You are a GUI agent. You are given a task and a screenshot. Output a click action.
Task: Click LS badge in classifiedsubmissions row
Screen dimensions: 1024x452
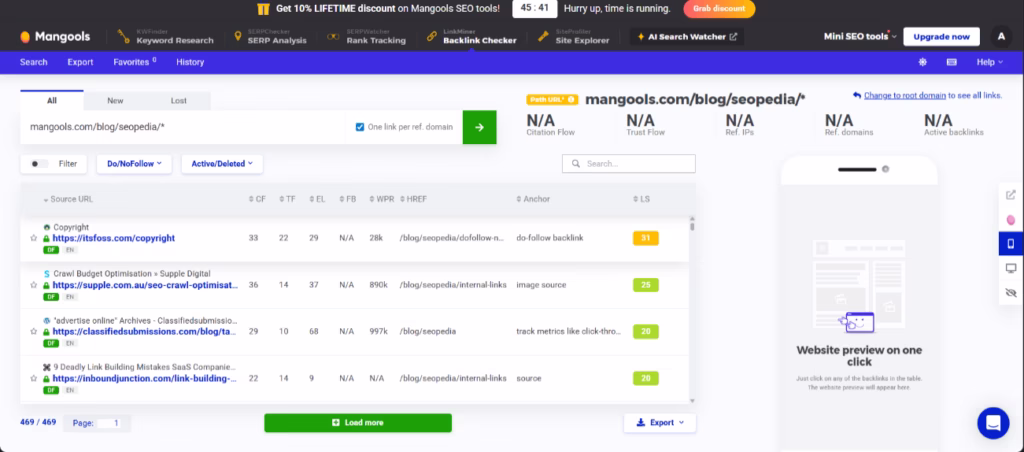pos(646,332)
